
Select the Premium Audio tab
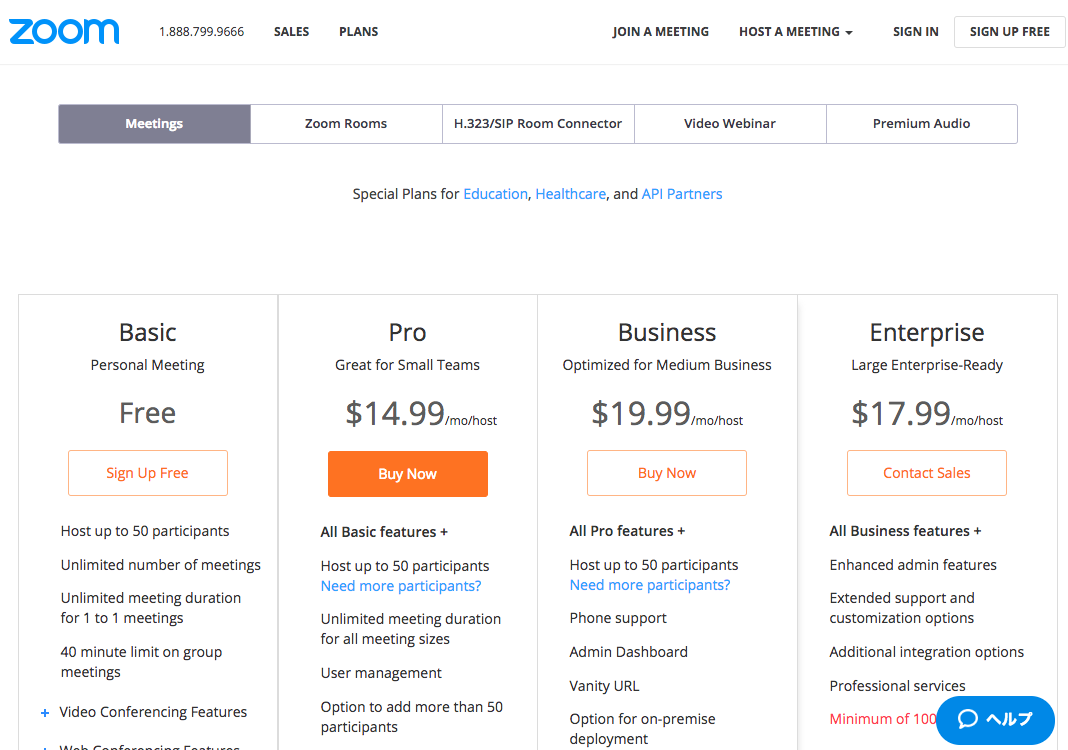tap(922, 123)
